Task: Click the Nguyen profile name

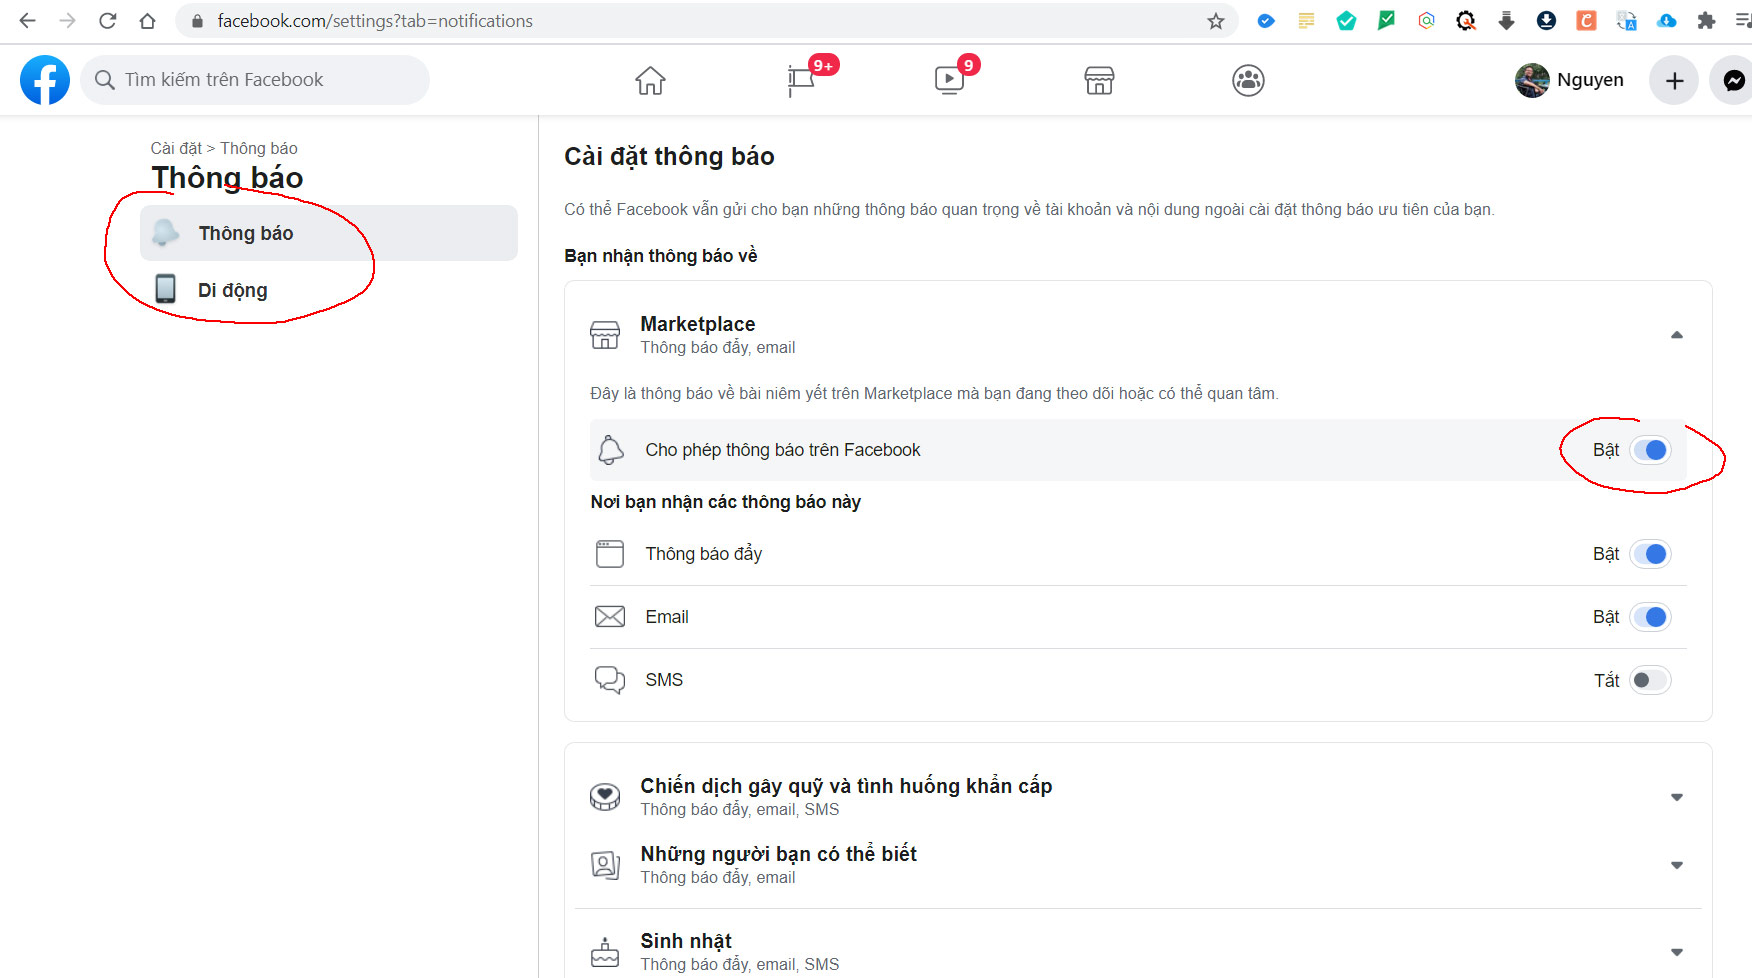Action: tap(1590, 80)
